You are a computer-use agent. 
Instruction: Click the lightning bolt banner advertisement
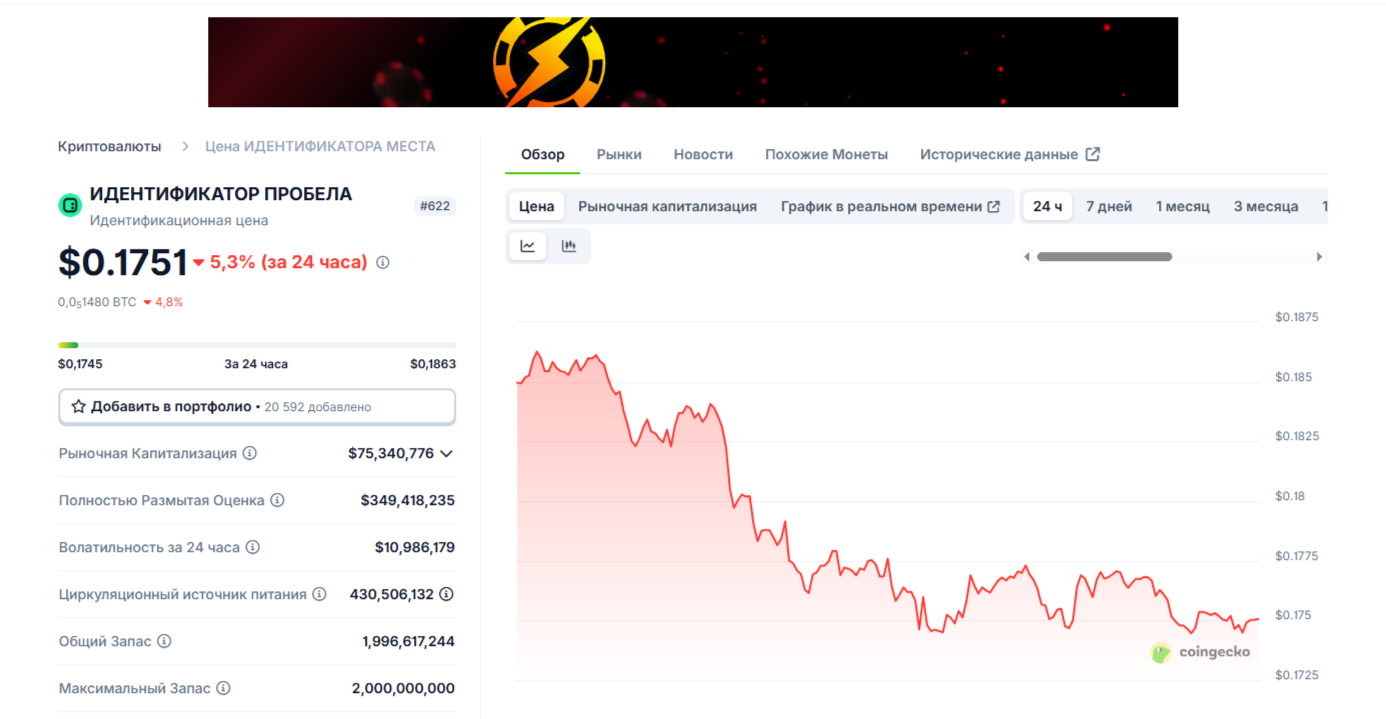point(693,62)
